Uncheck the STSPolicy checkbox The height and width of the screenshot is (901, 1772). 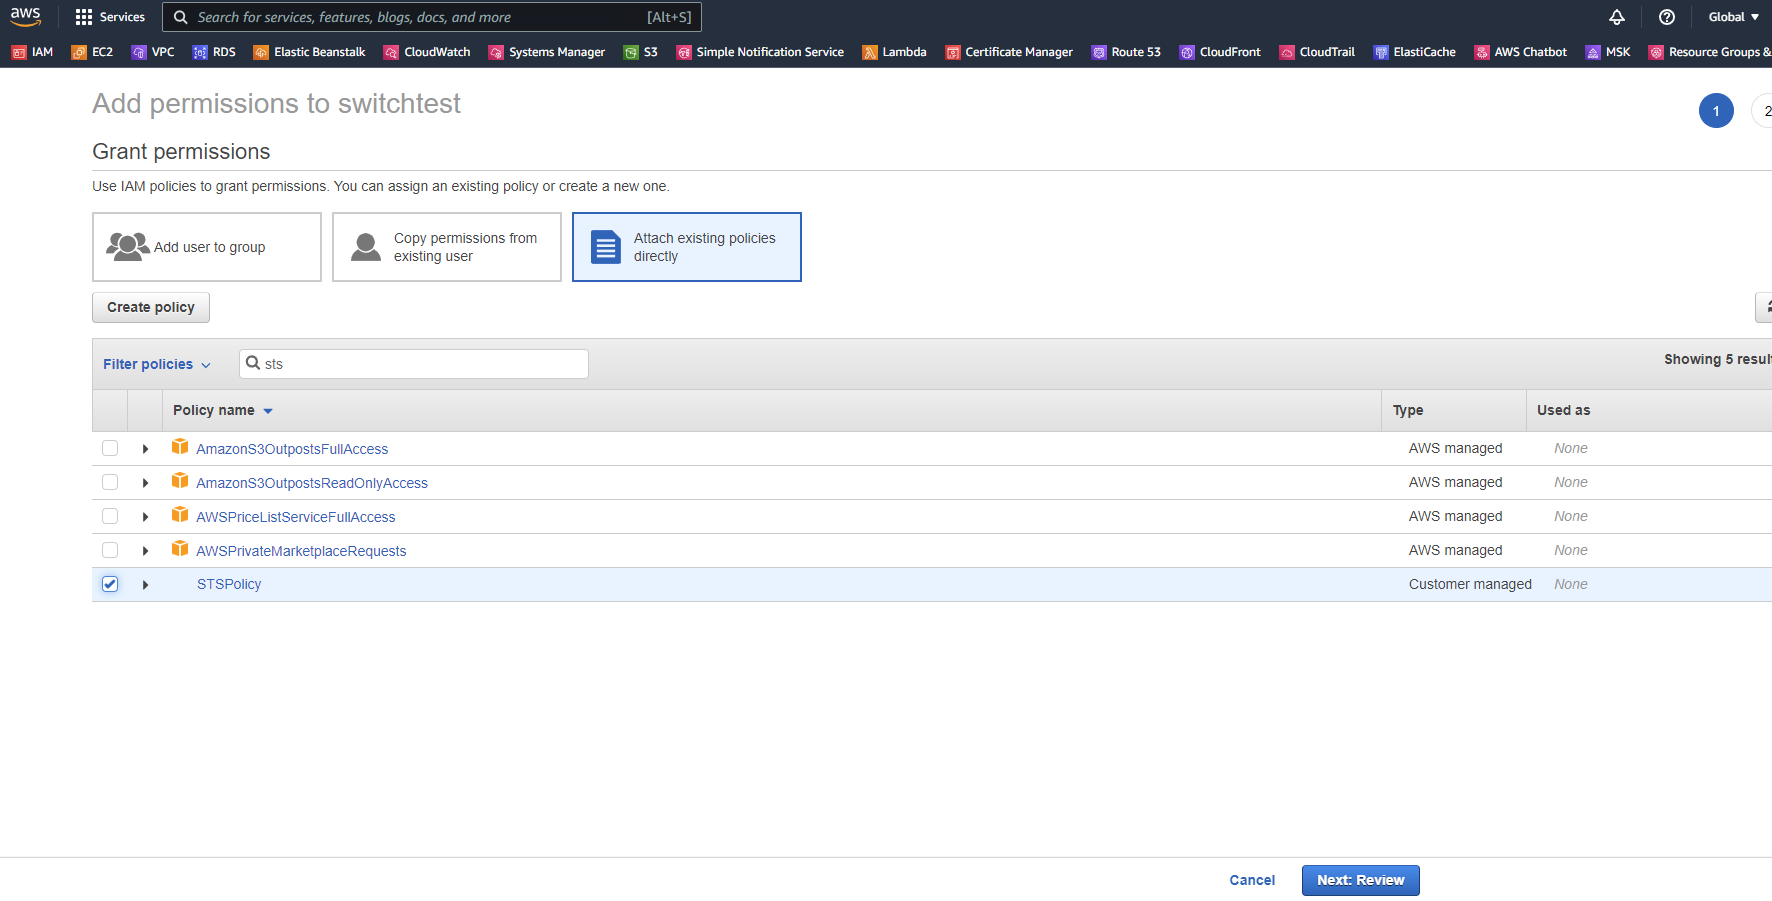pyautogui.click(x=110, y=584)
